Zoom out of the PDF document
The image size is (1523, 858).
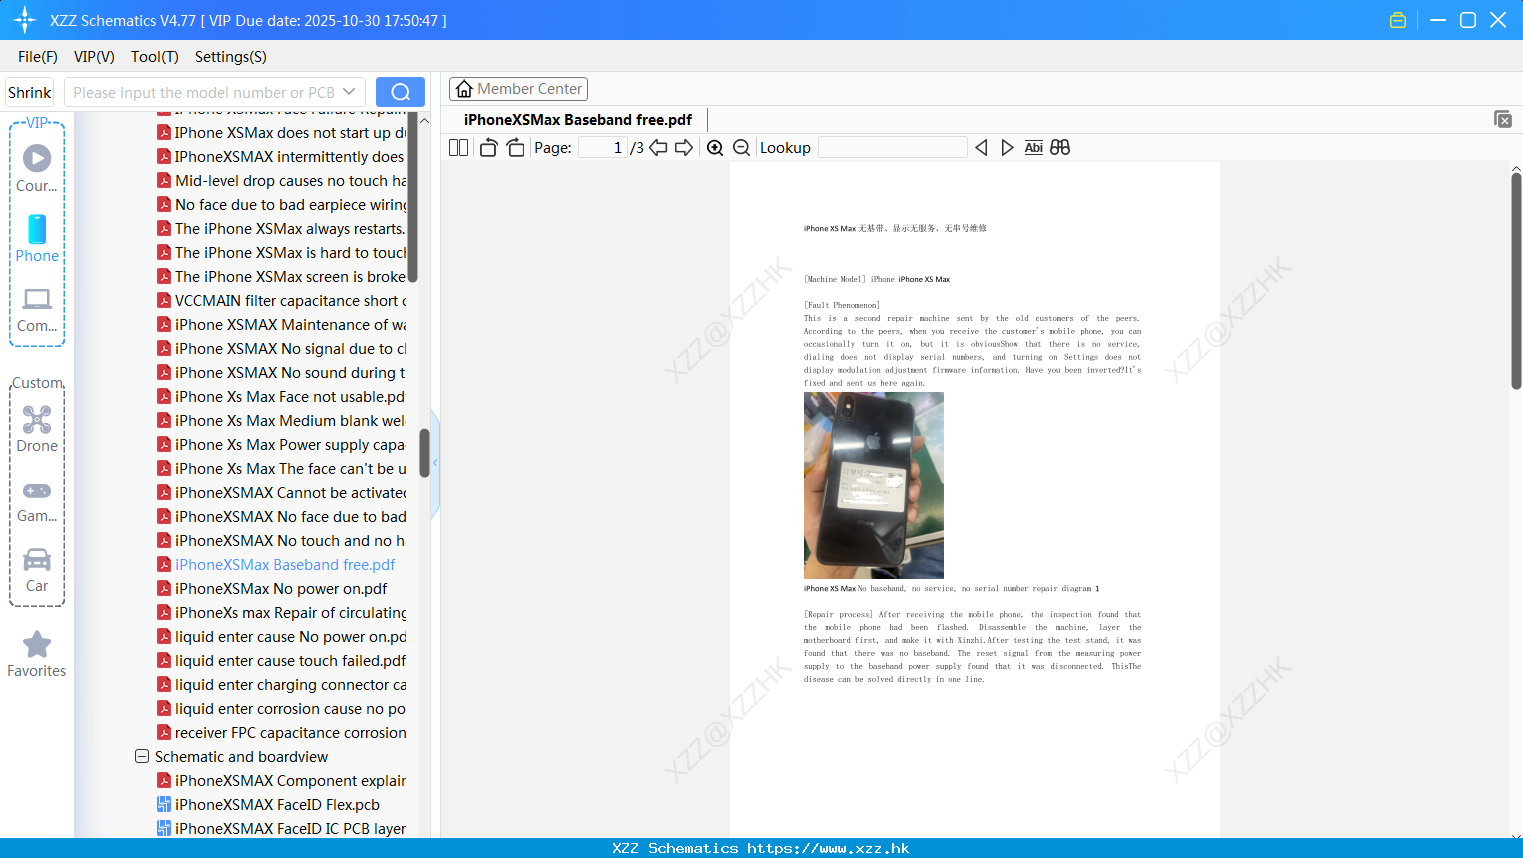741,148
